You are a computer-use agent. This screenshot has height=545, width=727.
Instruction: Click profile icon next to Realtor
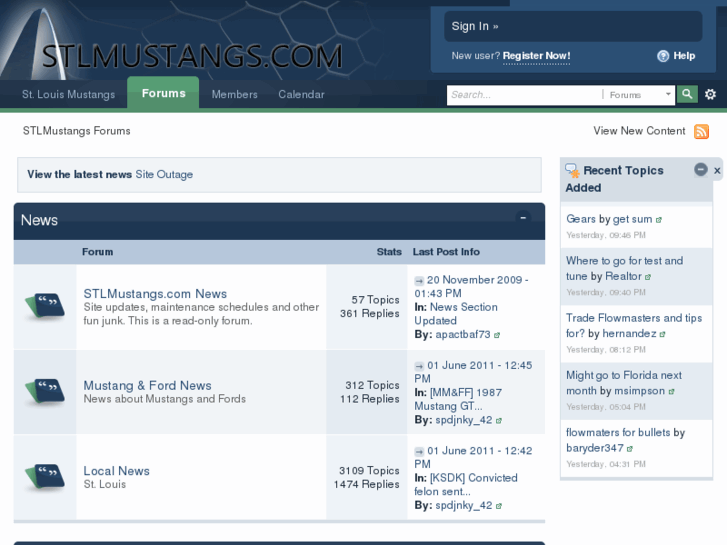click(x=648, y=277)
